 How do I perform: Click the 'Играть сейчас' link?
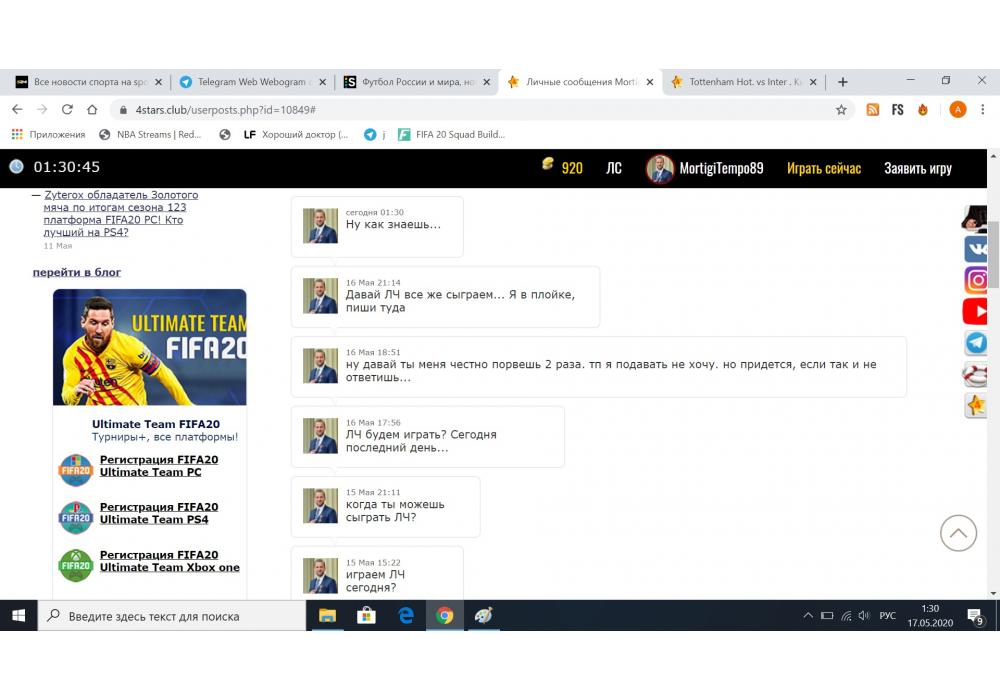(823, 168)
